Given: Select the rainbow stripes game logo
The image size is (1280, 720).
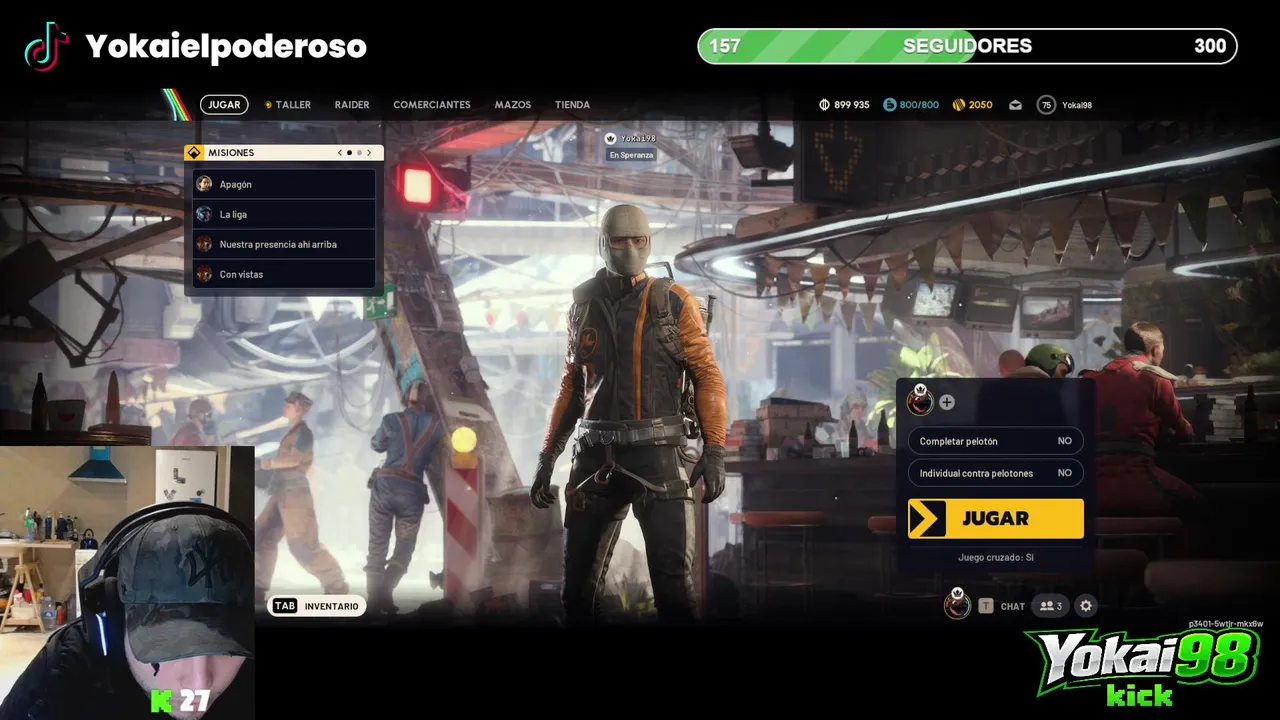Looking at the screenshot, I should [177, 104].
